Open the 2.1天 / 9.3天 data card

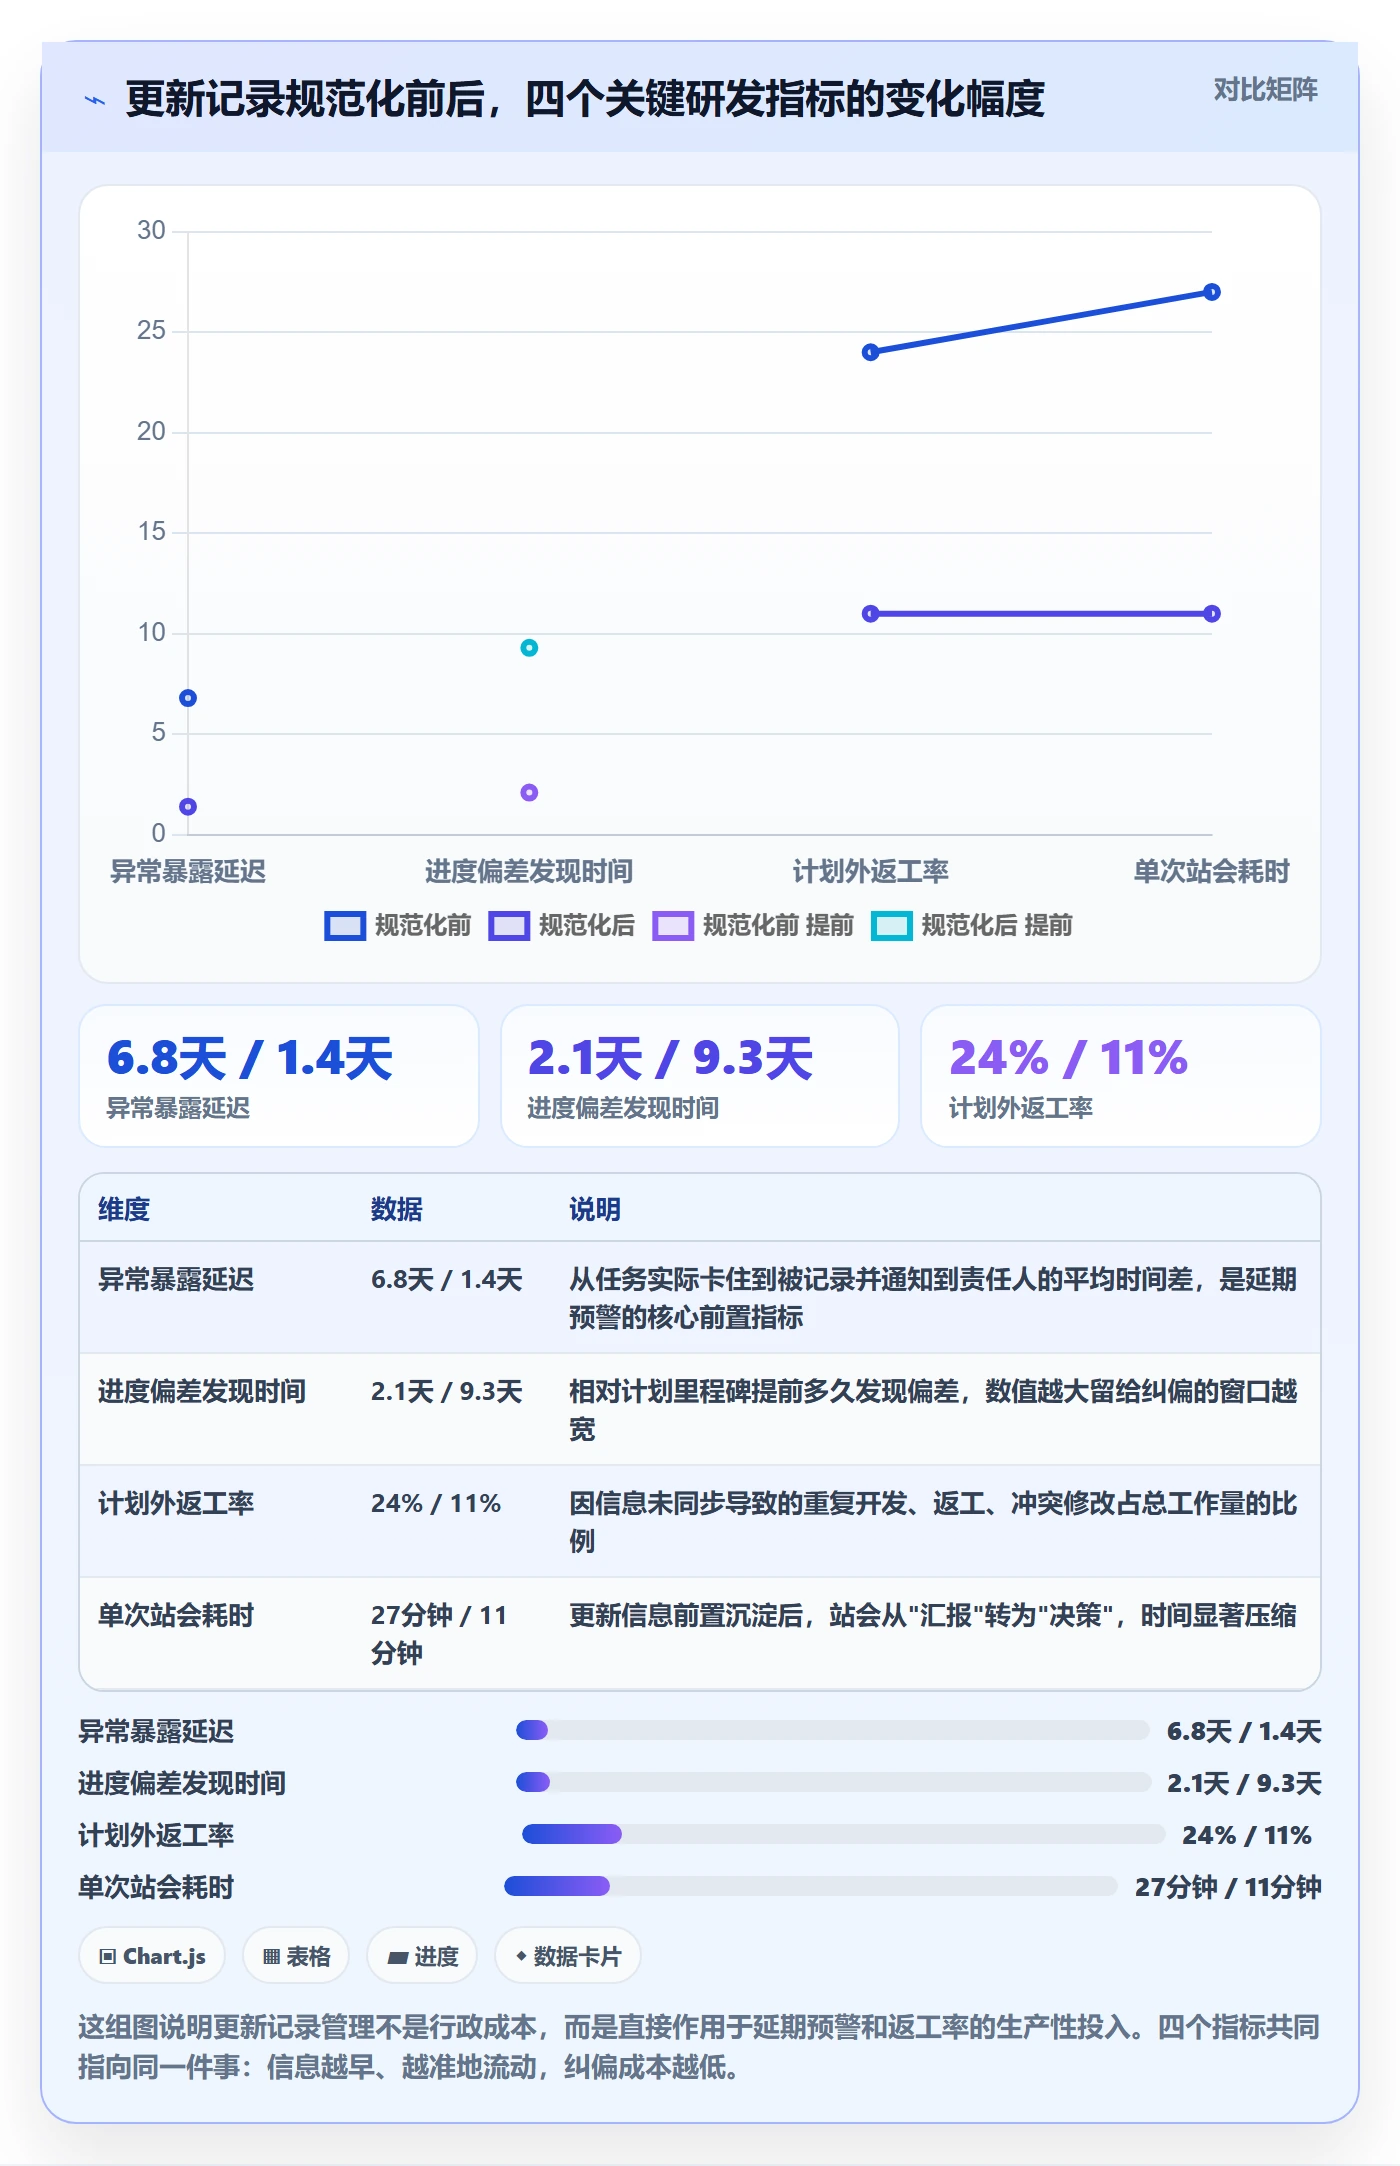click(x=700, y=1076)
